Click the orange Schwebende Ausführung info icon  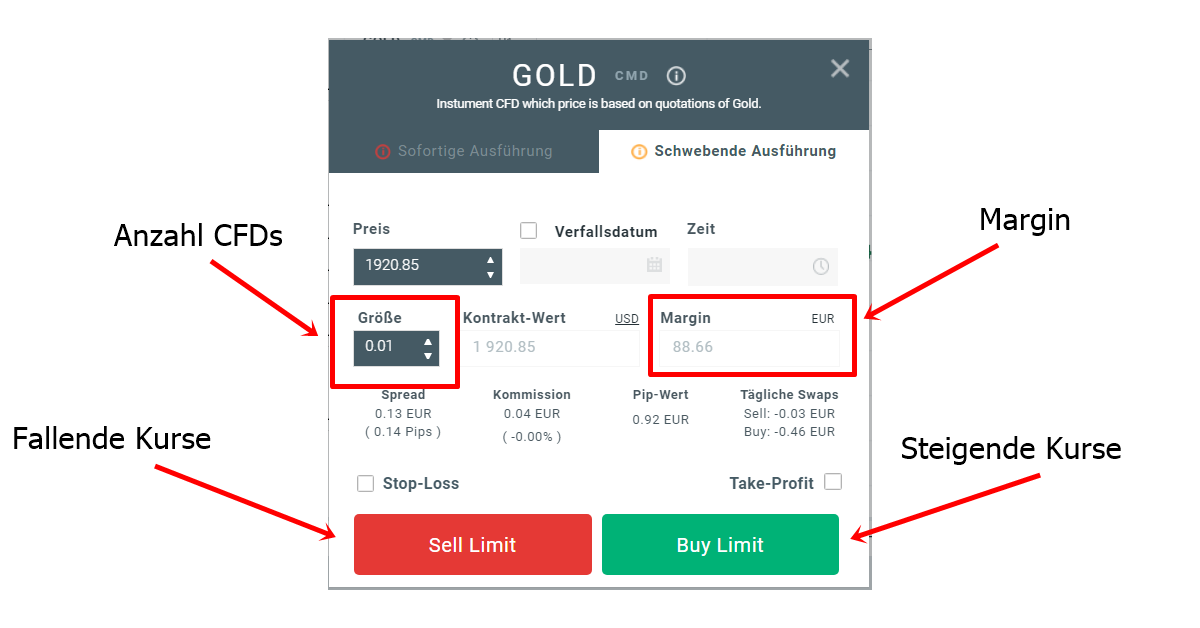click(x=639, y=152)
